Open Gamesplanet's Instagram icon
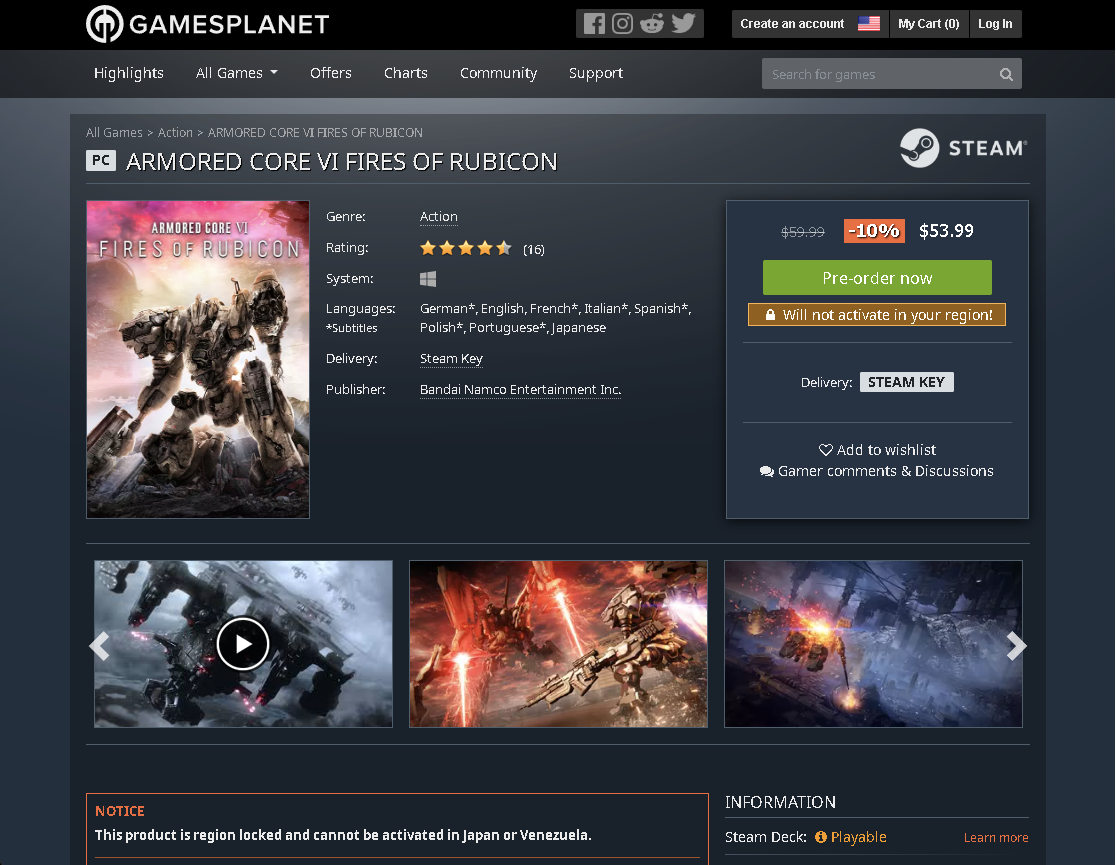Image resolution: width=1116 pixels, height=865 pixels. click(x=624, y=23)
